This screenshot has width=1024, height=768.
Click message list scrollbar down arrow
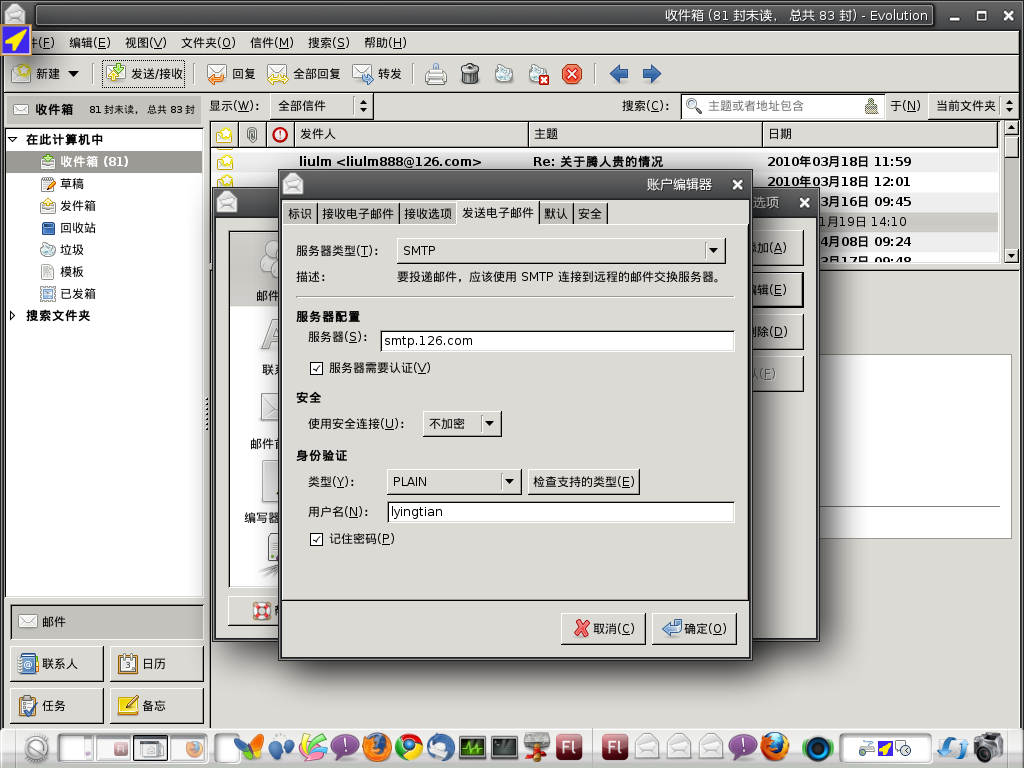[x=1011, y=256]
